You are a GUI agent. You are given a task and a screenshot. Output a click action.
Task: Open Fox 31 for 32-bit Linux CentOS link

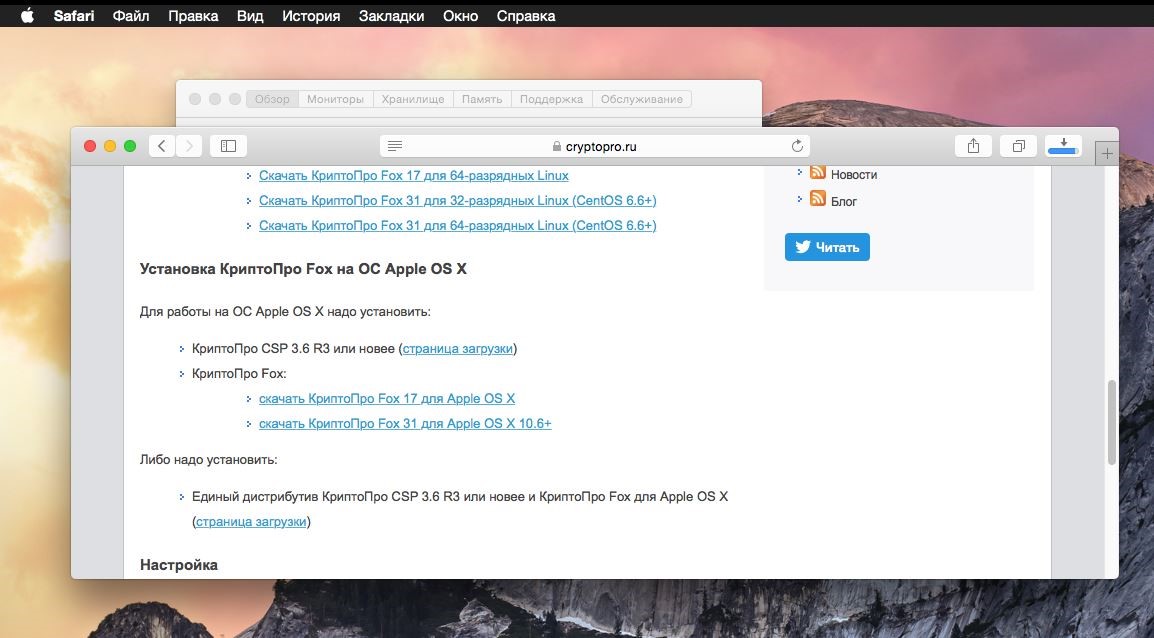(458, 200)
